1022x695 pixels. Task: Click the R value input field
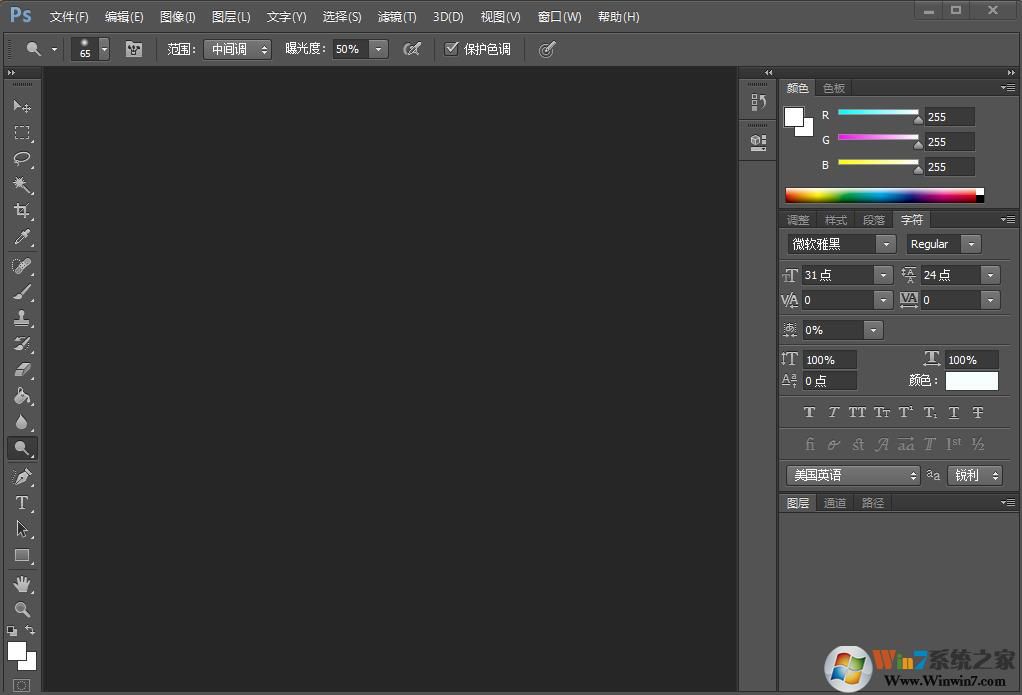click(x=948, y=116)
